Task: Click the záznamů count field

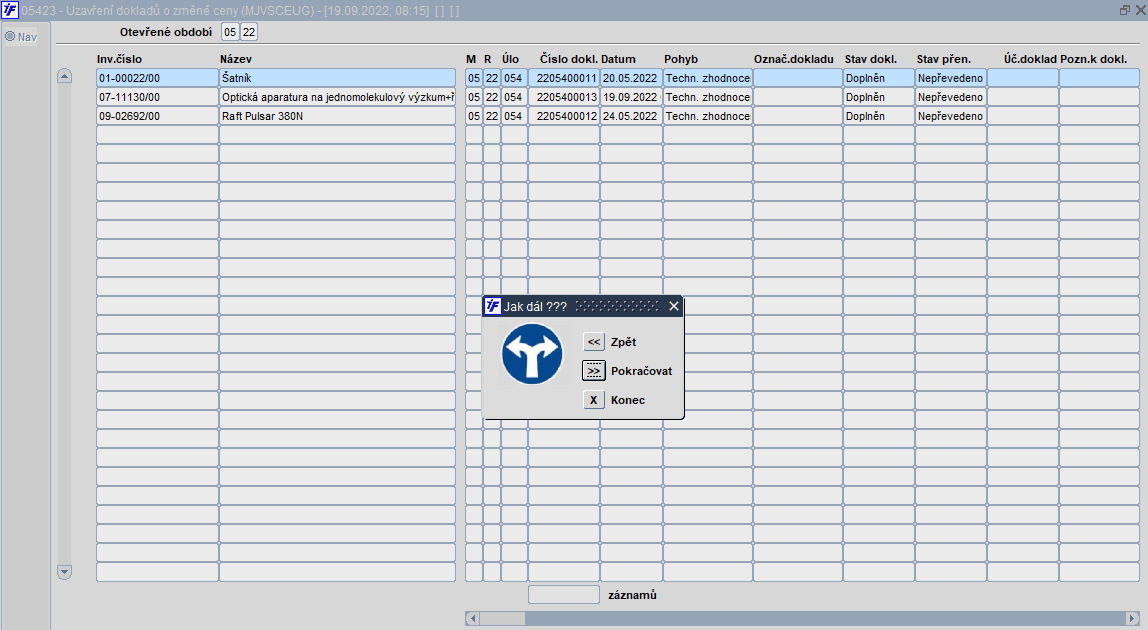Action: point(564,595)
